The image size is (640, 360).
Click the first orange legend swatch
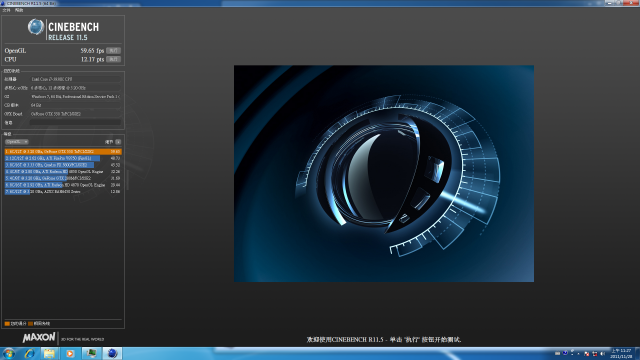(x=7, y=324)
